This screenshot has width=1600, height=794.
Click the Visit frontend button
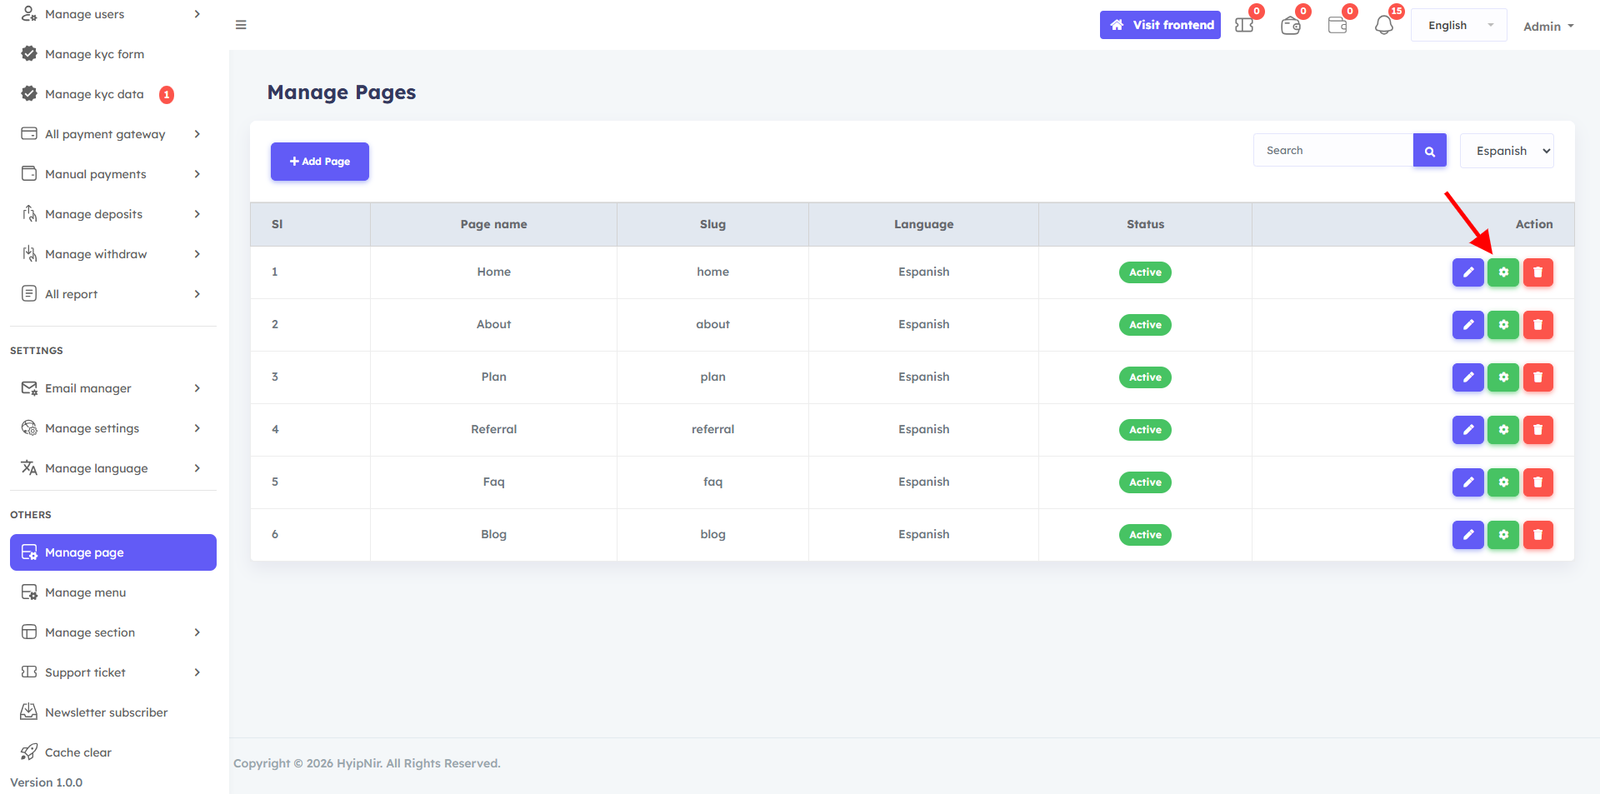tap(1160, 25)
